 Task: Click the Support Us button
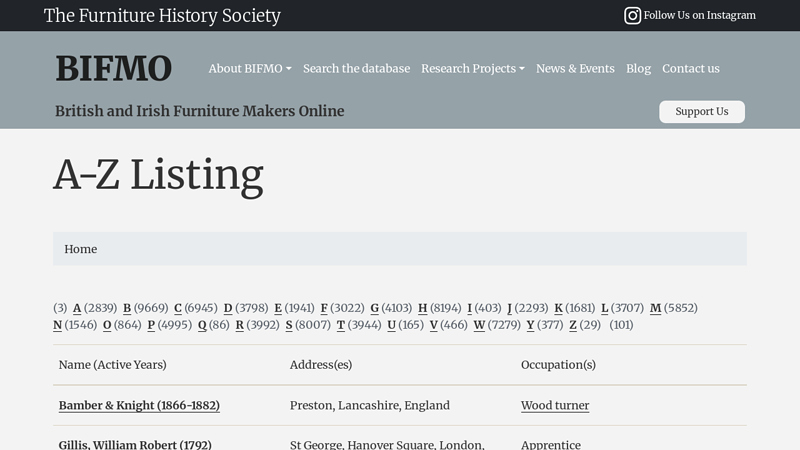[702, 111]
